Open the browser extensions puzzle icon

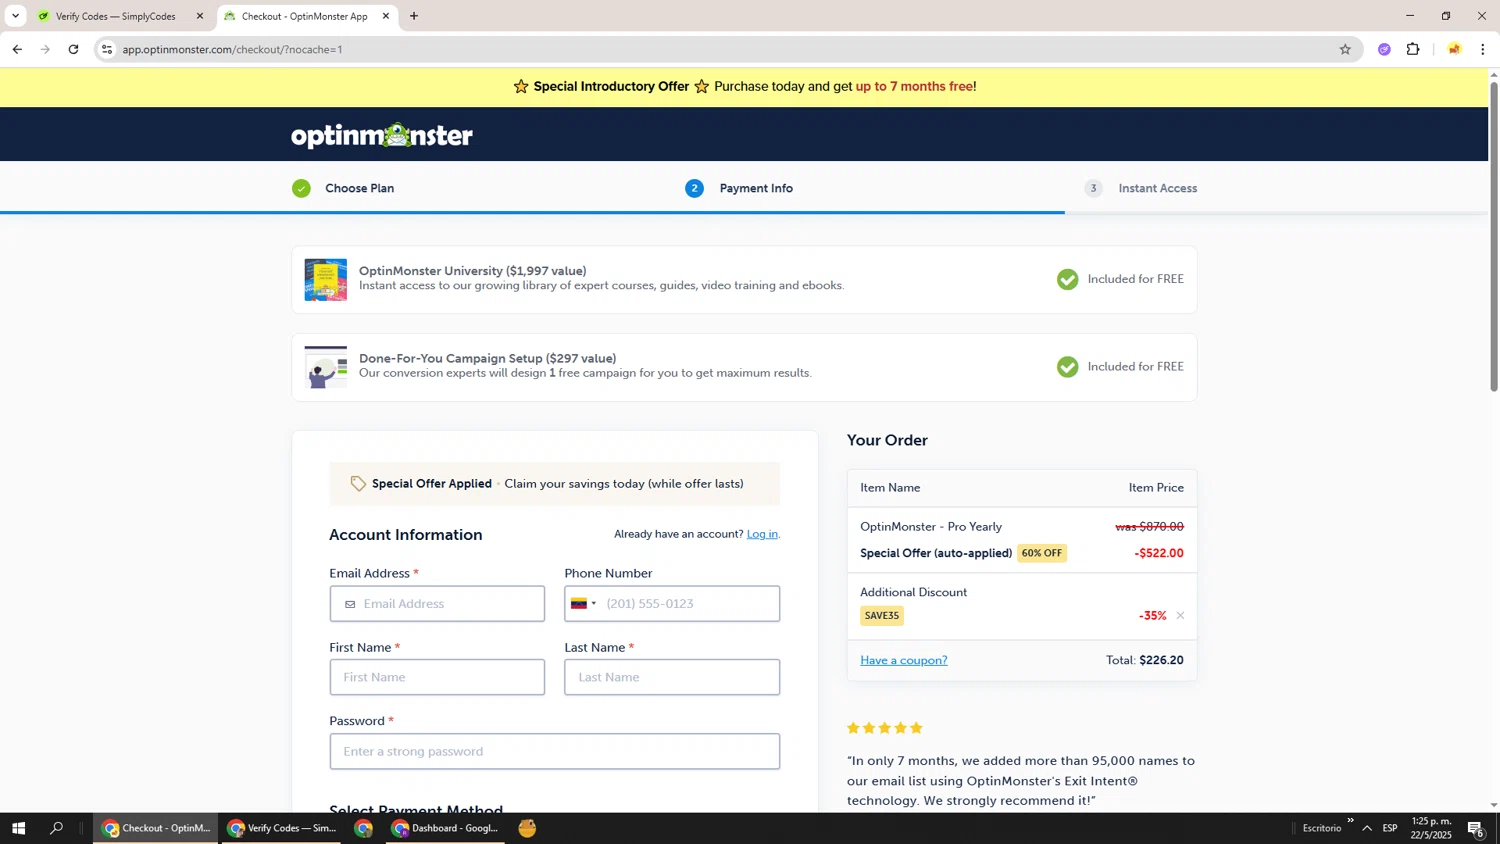pos(1413,49)
